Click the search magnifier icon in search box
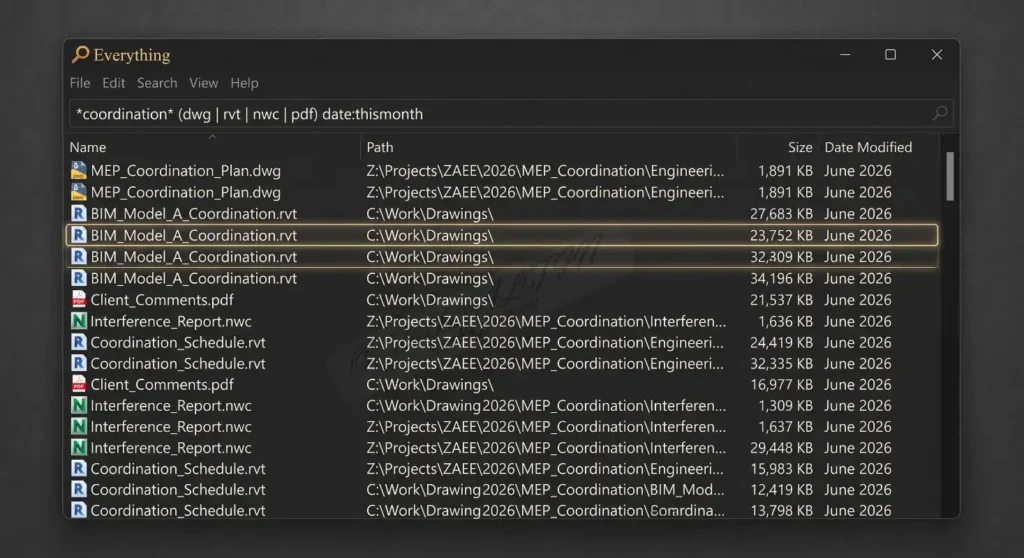 coord(940,114)
